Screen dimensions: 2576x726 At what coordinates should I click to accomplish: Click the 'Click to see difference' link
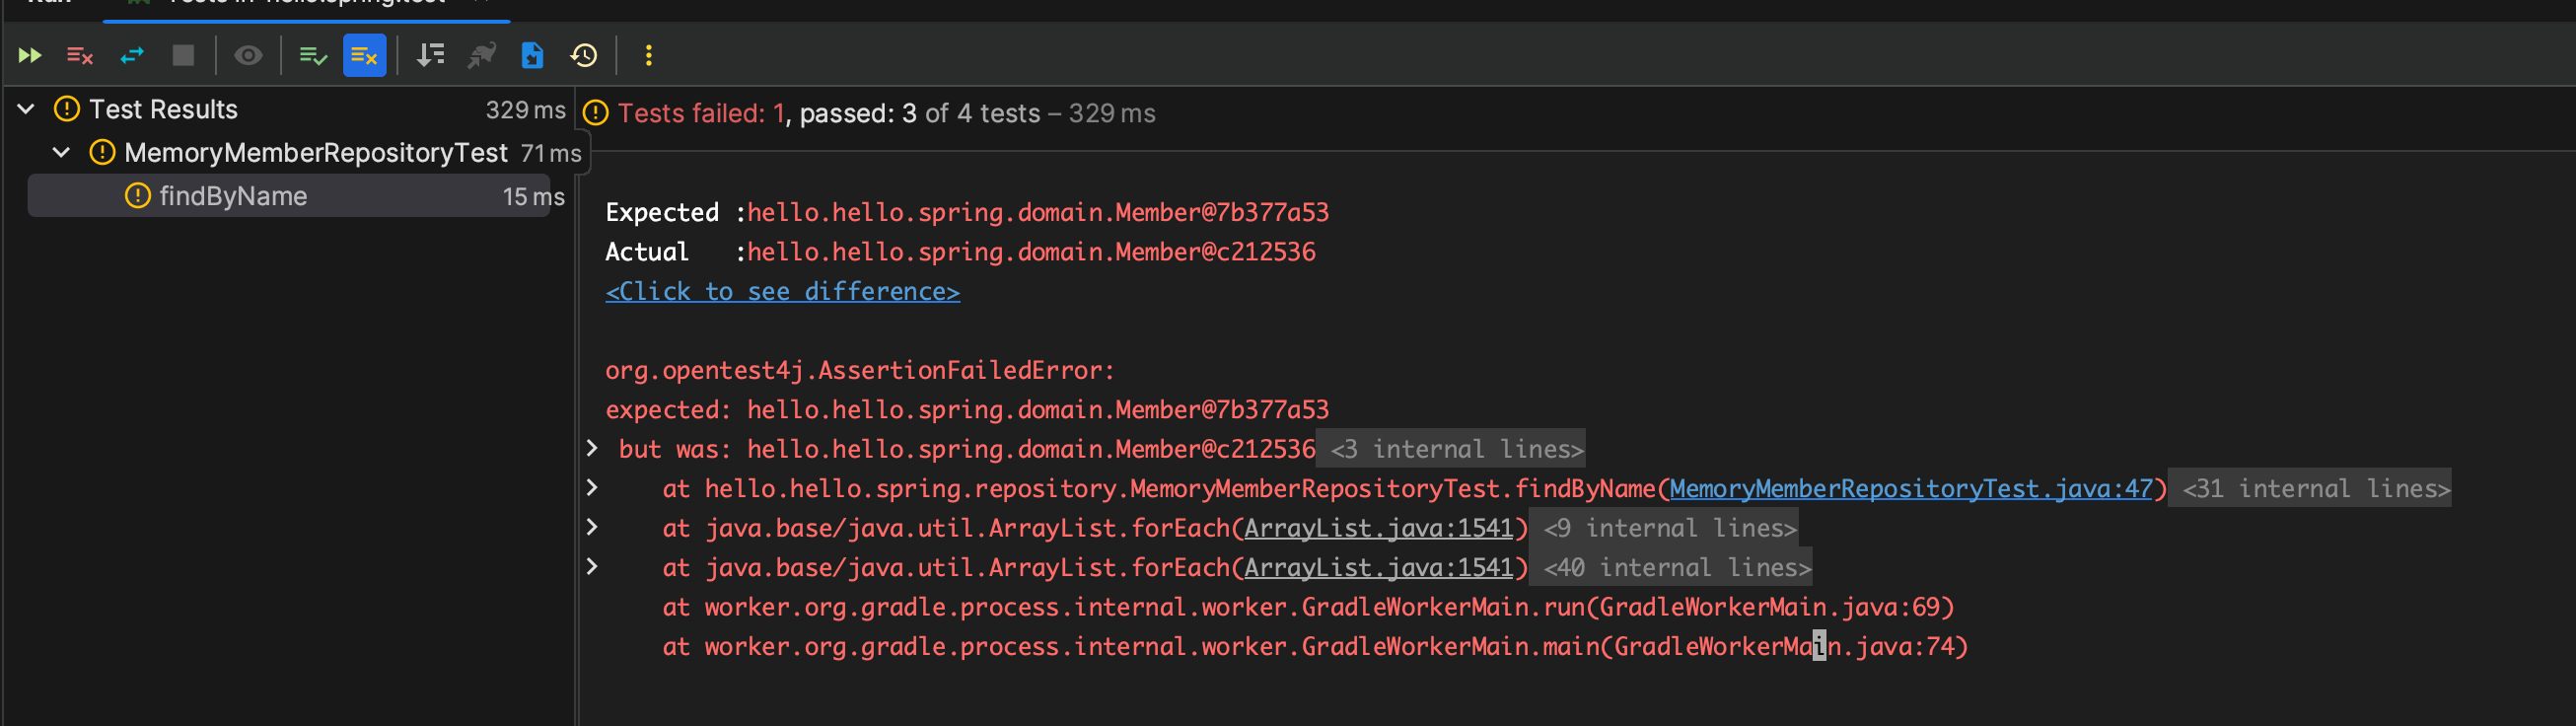(x=782, y=291)
